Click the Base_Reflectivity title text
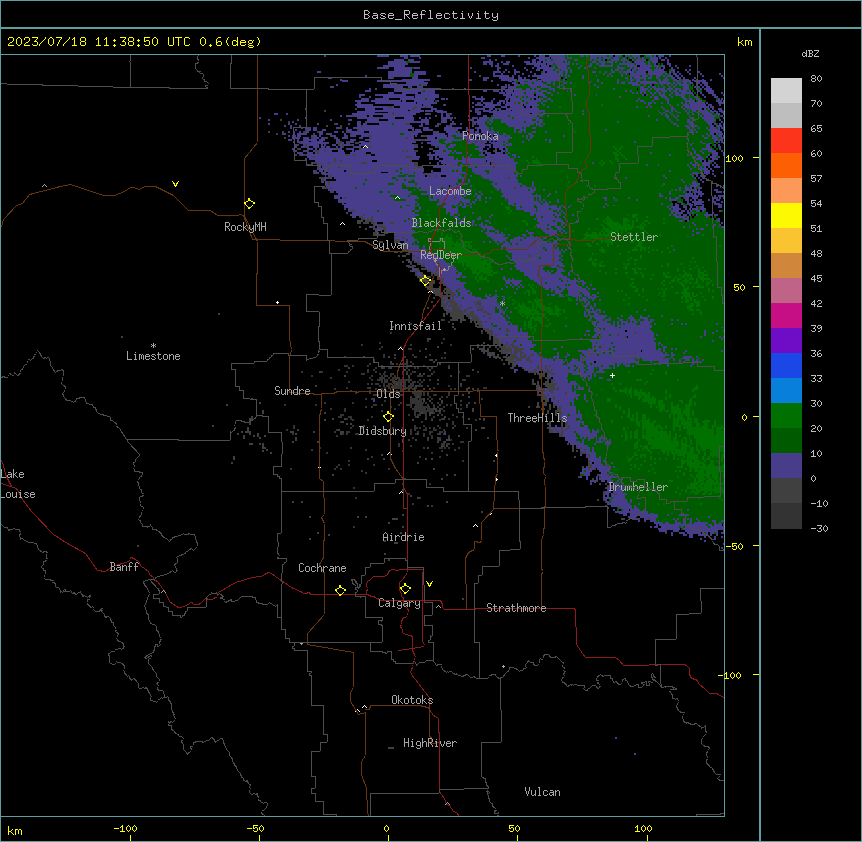Image resolution: width=862 pixels, height=842 pixels. (x=431, y=15)
